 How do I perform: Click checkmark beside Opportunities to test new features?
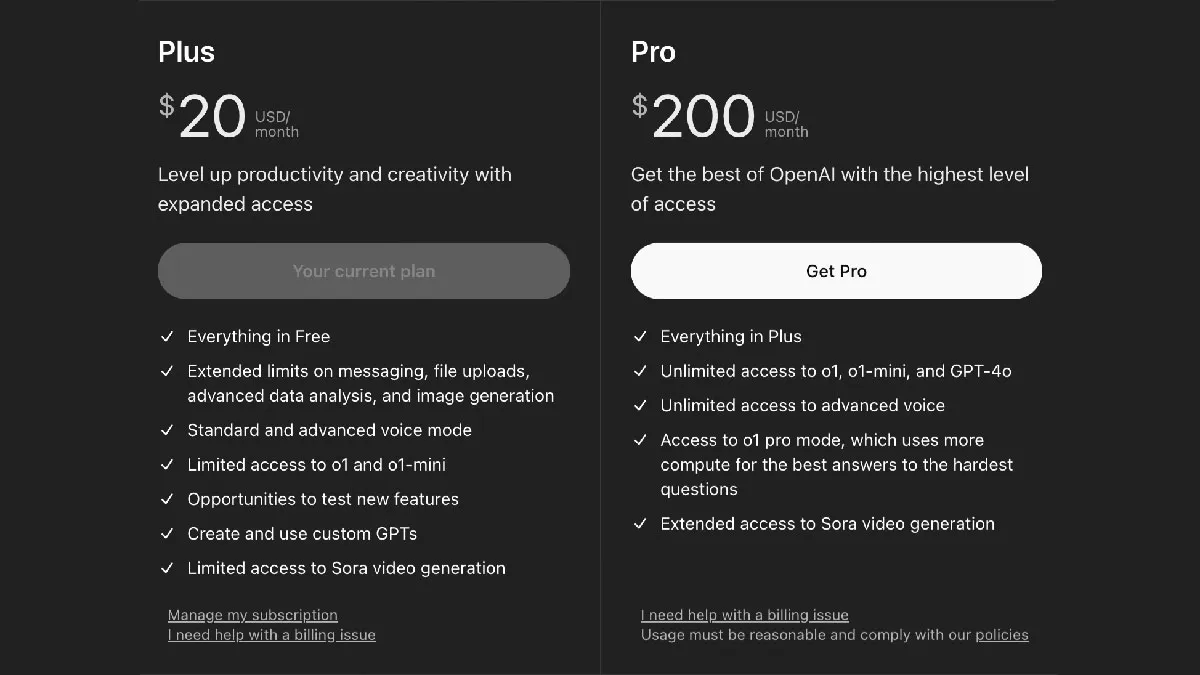tap(167, 499)
